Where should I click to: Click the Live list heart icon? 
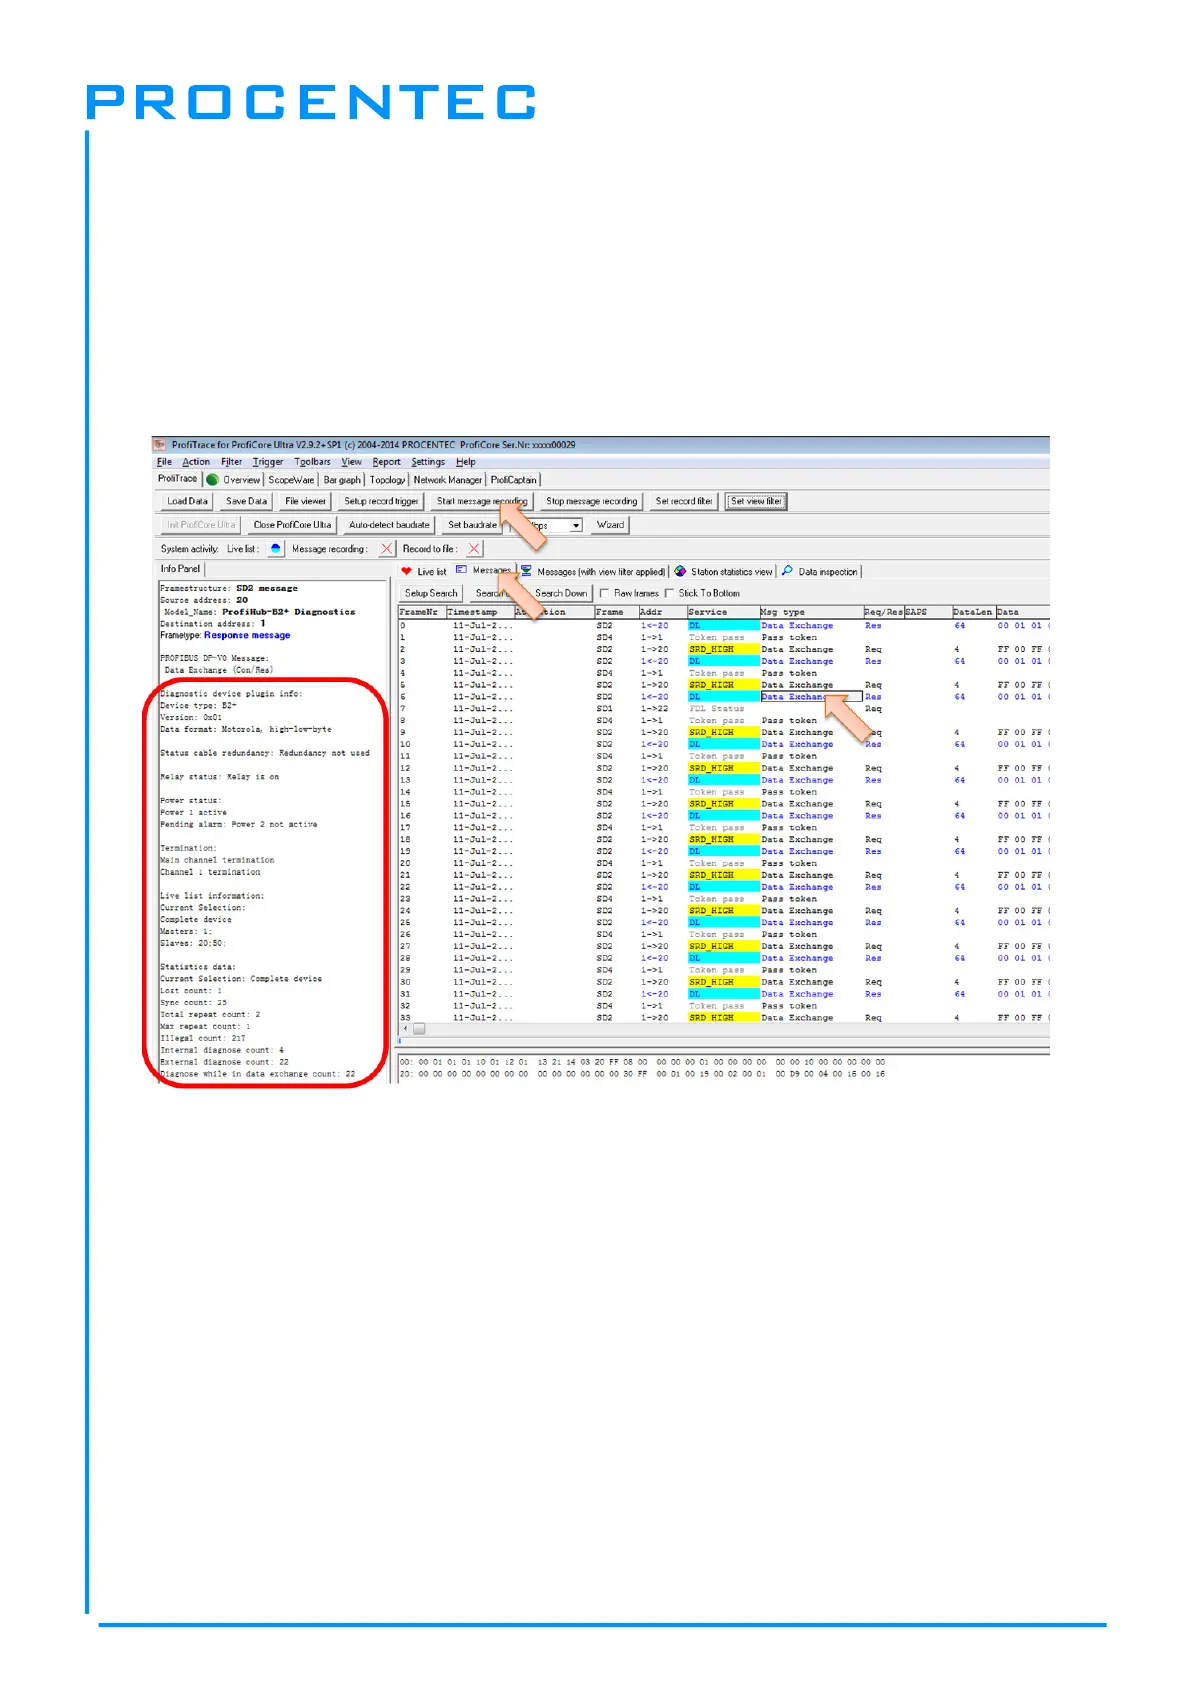pos(406,571)
